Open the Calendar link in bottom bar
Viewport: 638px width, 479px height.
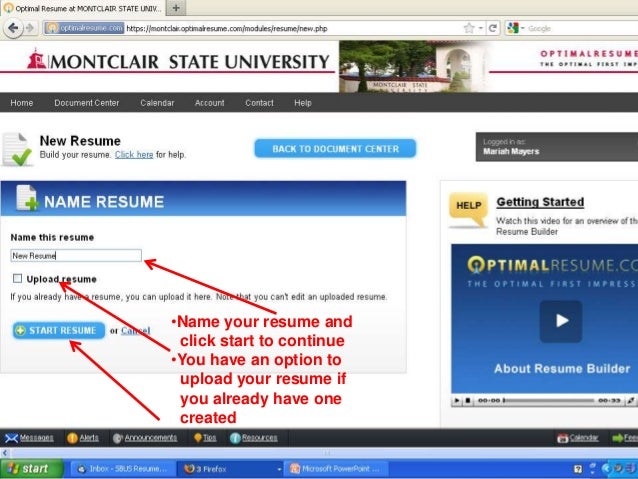coord(584,437)
